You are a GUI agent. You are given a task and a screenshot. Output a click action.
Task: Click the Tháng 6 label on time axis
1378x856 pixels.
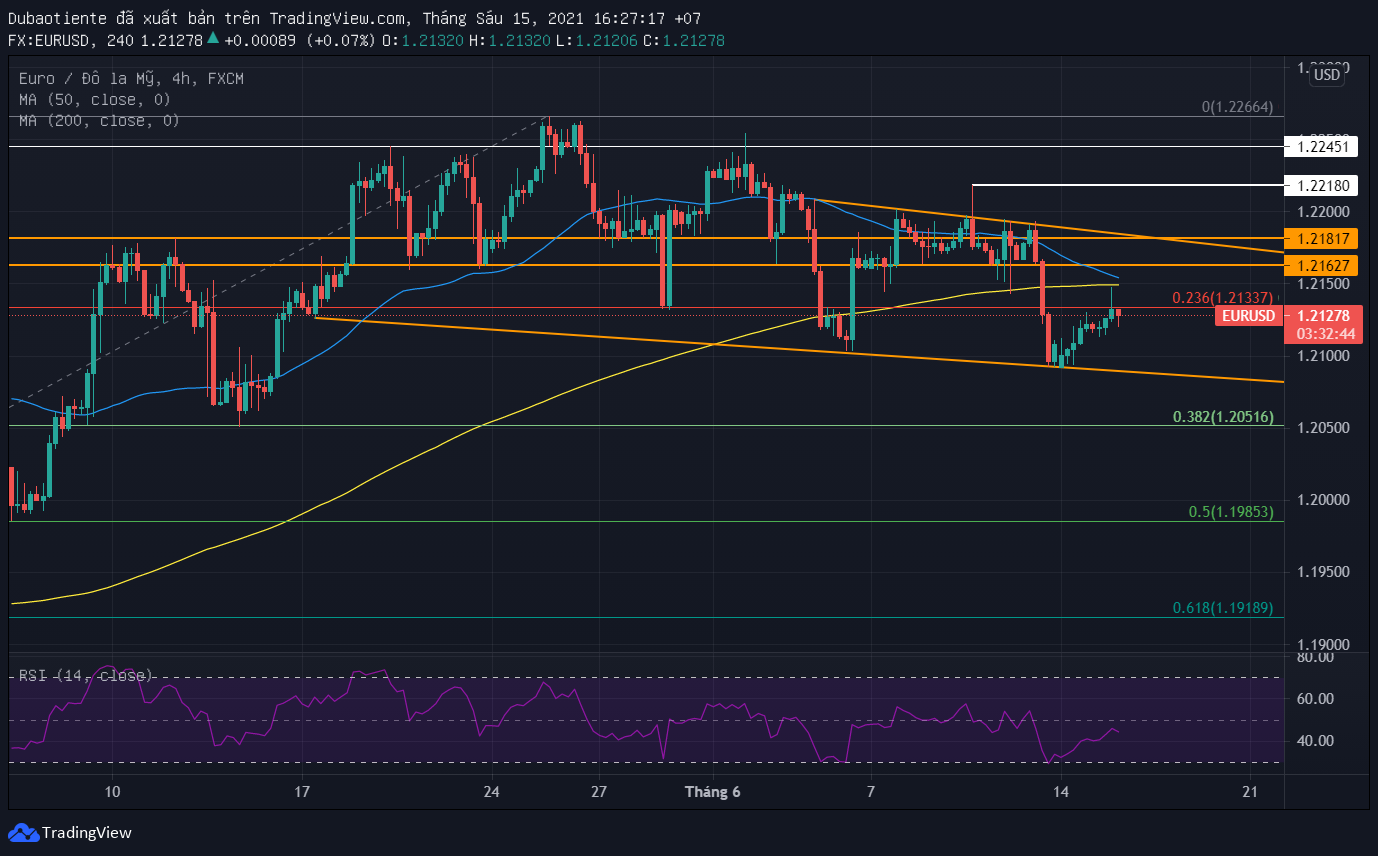712,792
